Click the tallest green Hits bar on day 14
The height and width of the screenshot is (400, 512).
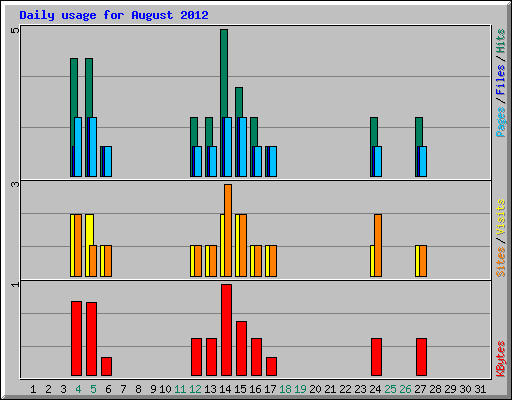(x=224, y=73)
